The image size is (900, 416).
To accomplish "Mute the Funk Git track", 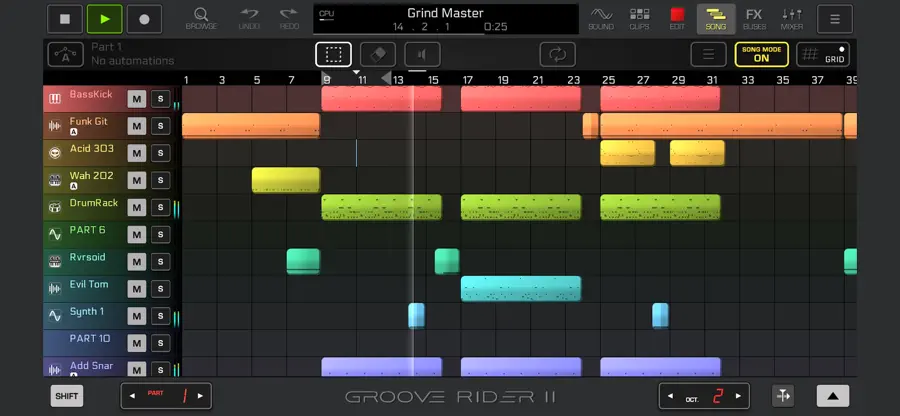I will click(x=137, y=126).
